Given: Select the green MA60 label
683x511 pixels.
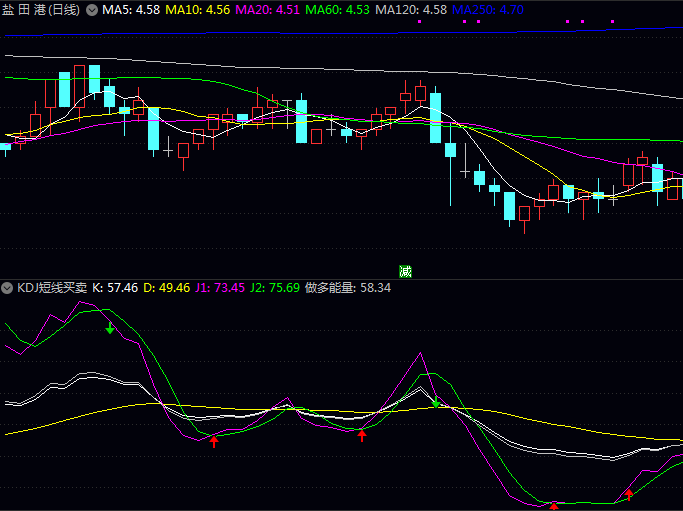Looking at the screenshot, I should tap(337, 10).
